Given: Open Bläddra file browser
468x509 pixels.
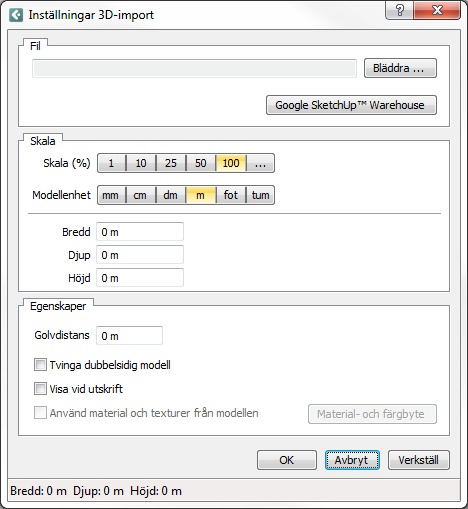Looking at the screenshot, I should (x=400, y=68).
